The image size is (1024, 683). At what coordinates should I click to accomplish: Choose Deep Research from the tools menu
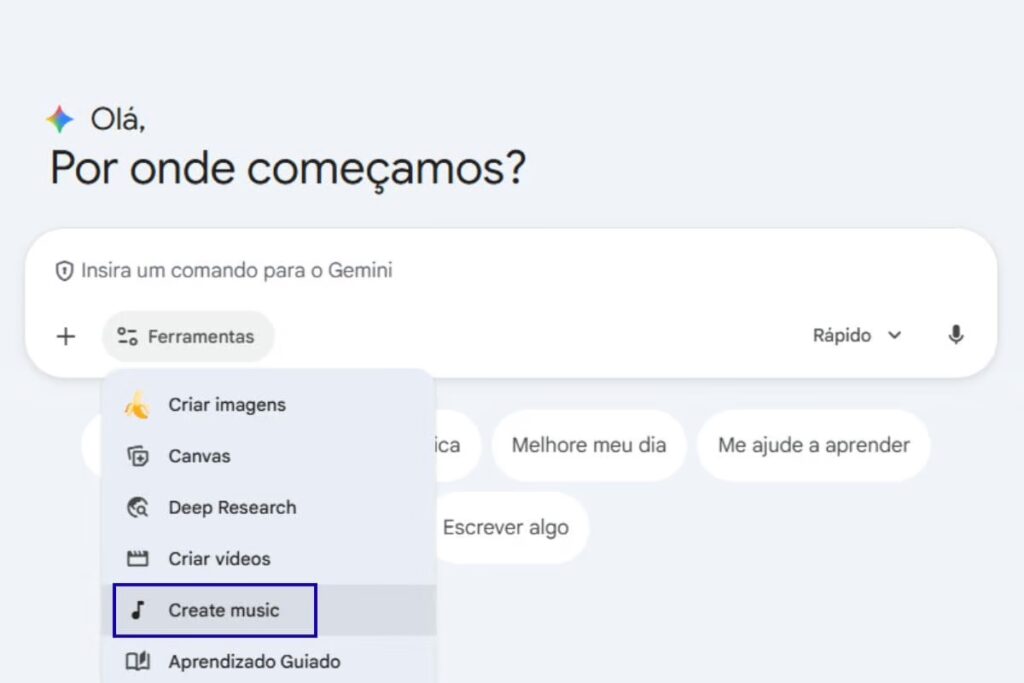click(x=232, y=507)
